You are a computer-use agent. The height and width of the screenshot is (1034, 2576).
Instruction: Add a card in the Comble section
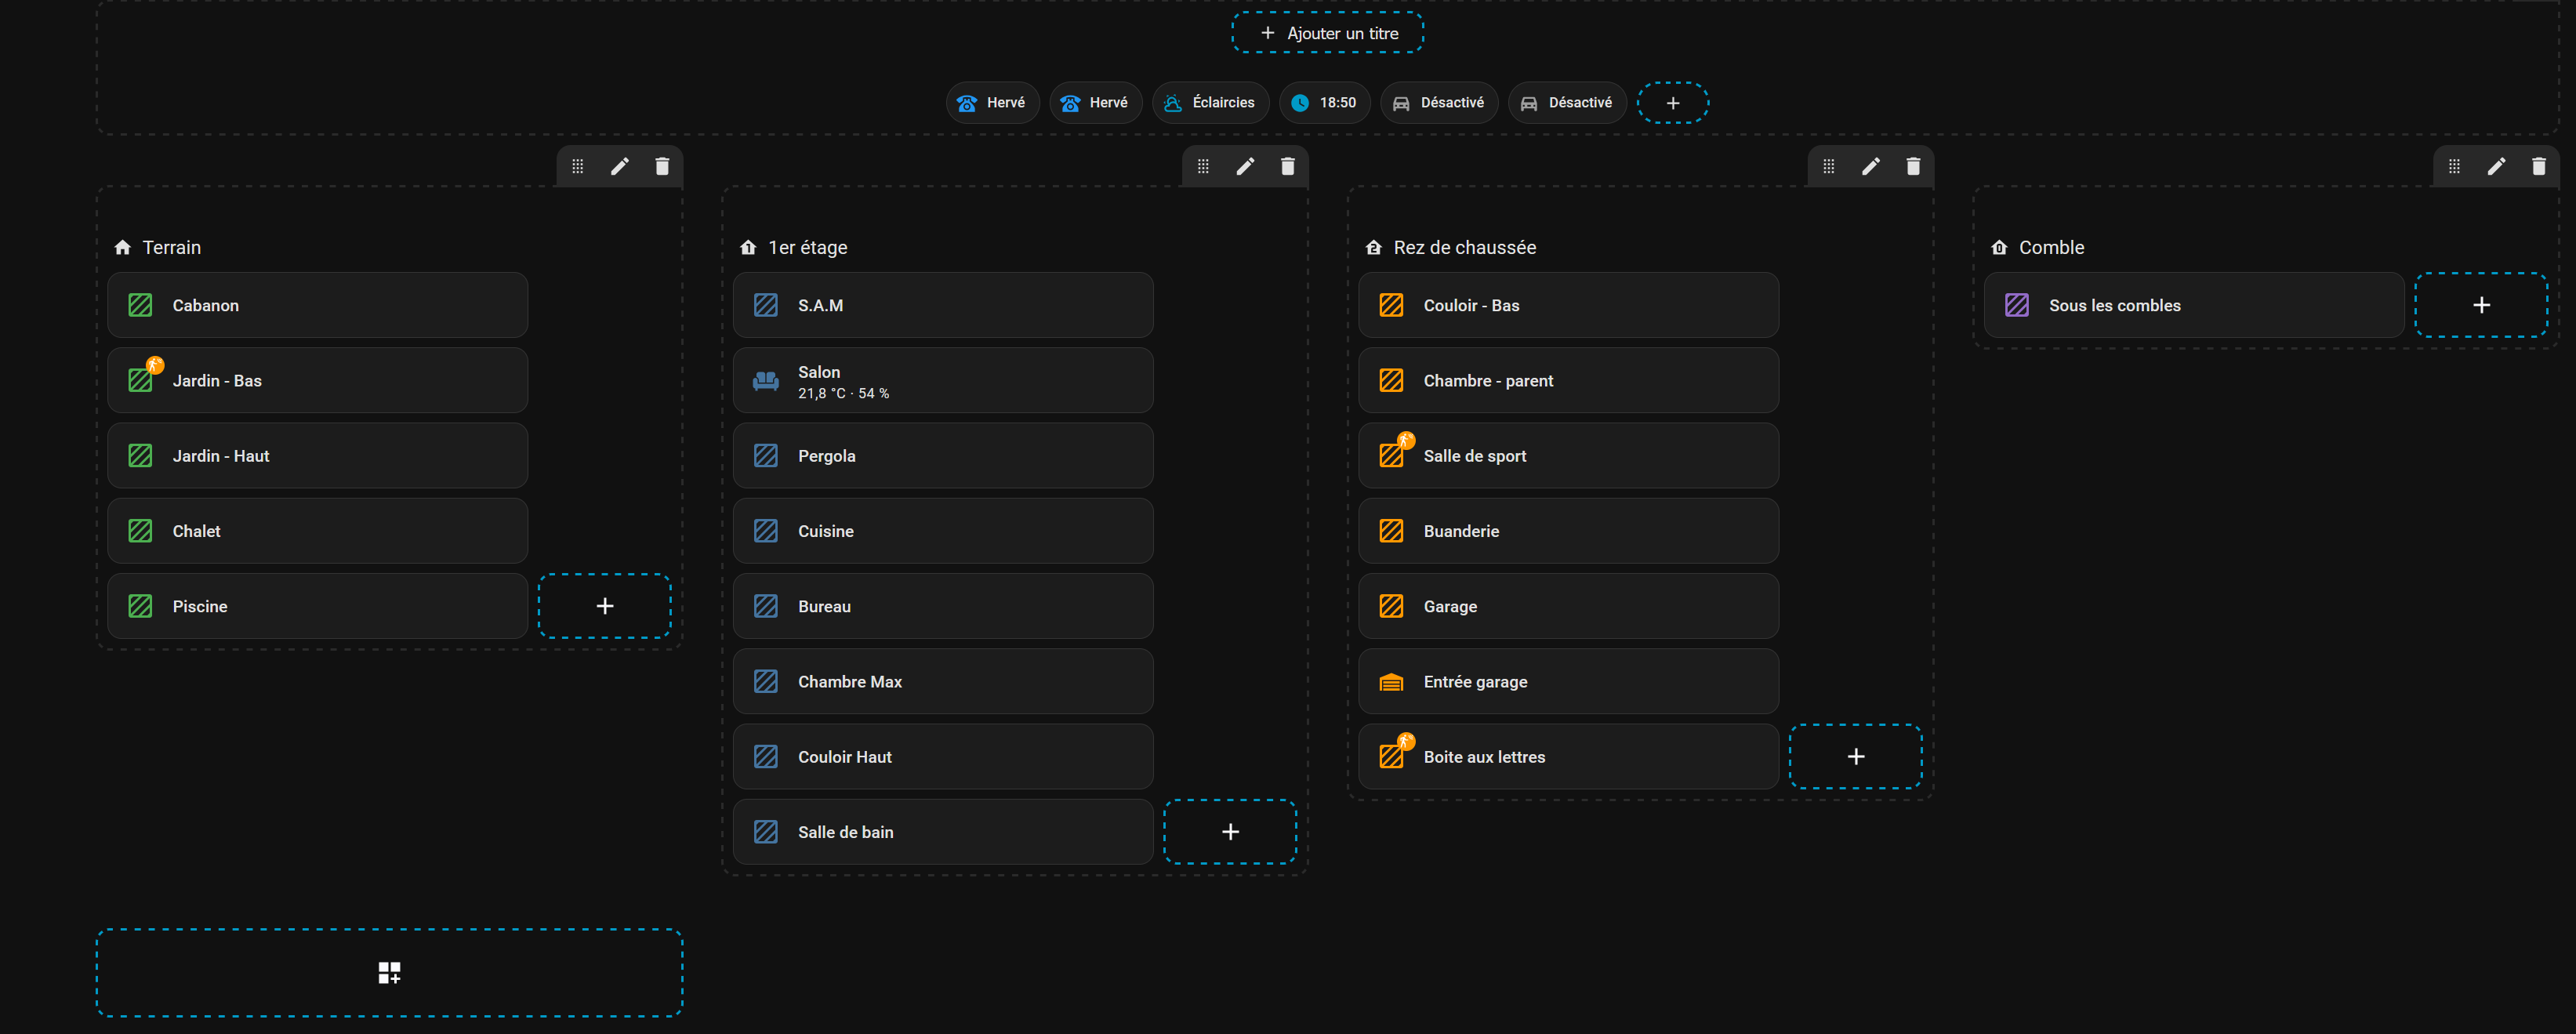click(x=2480, y=305)
